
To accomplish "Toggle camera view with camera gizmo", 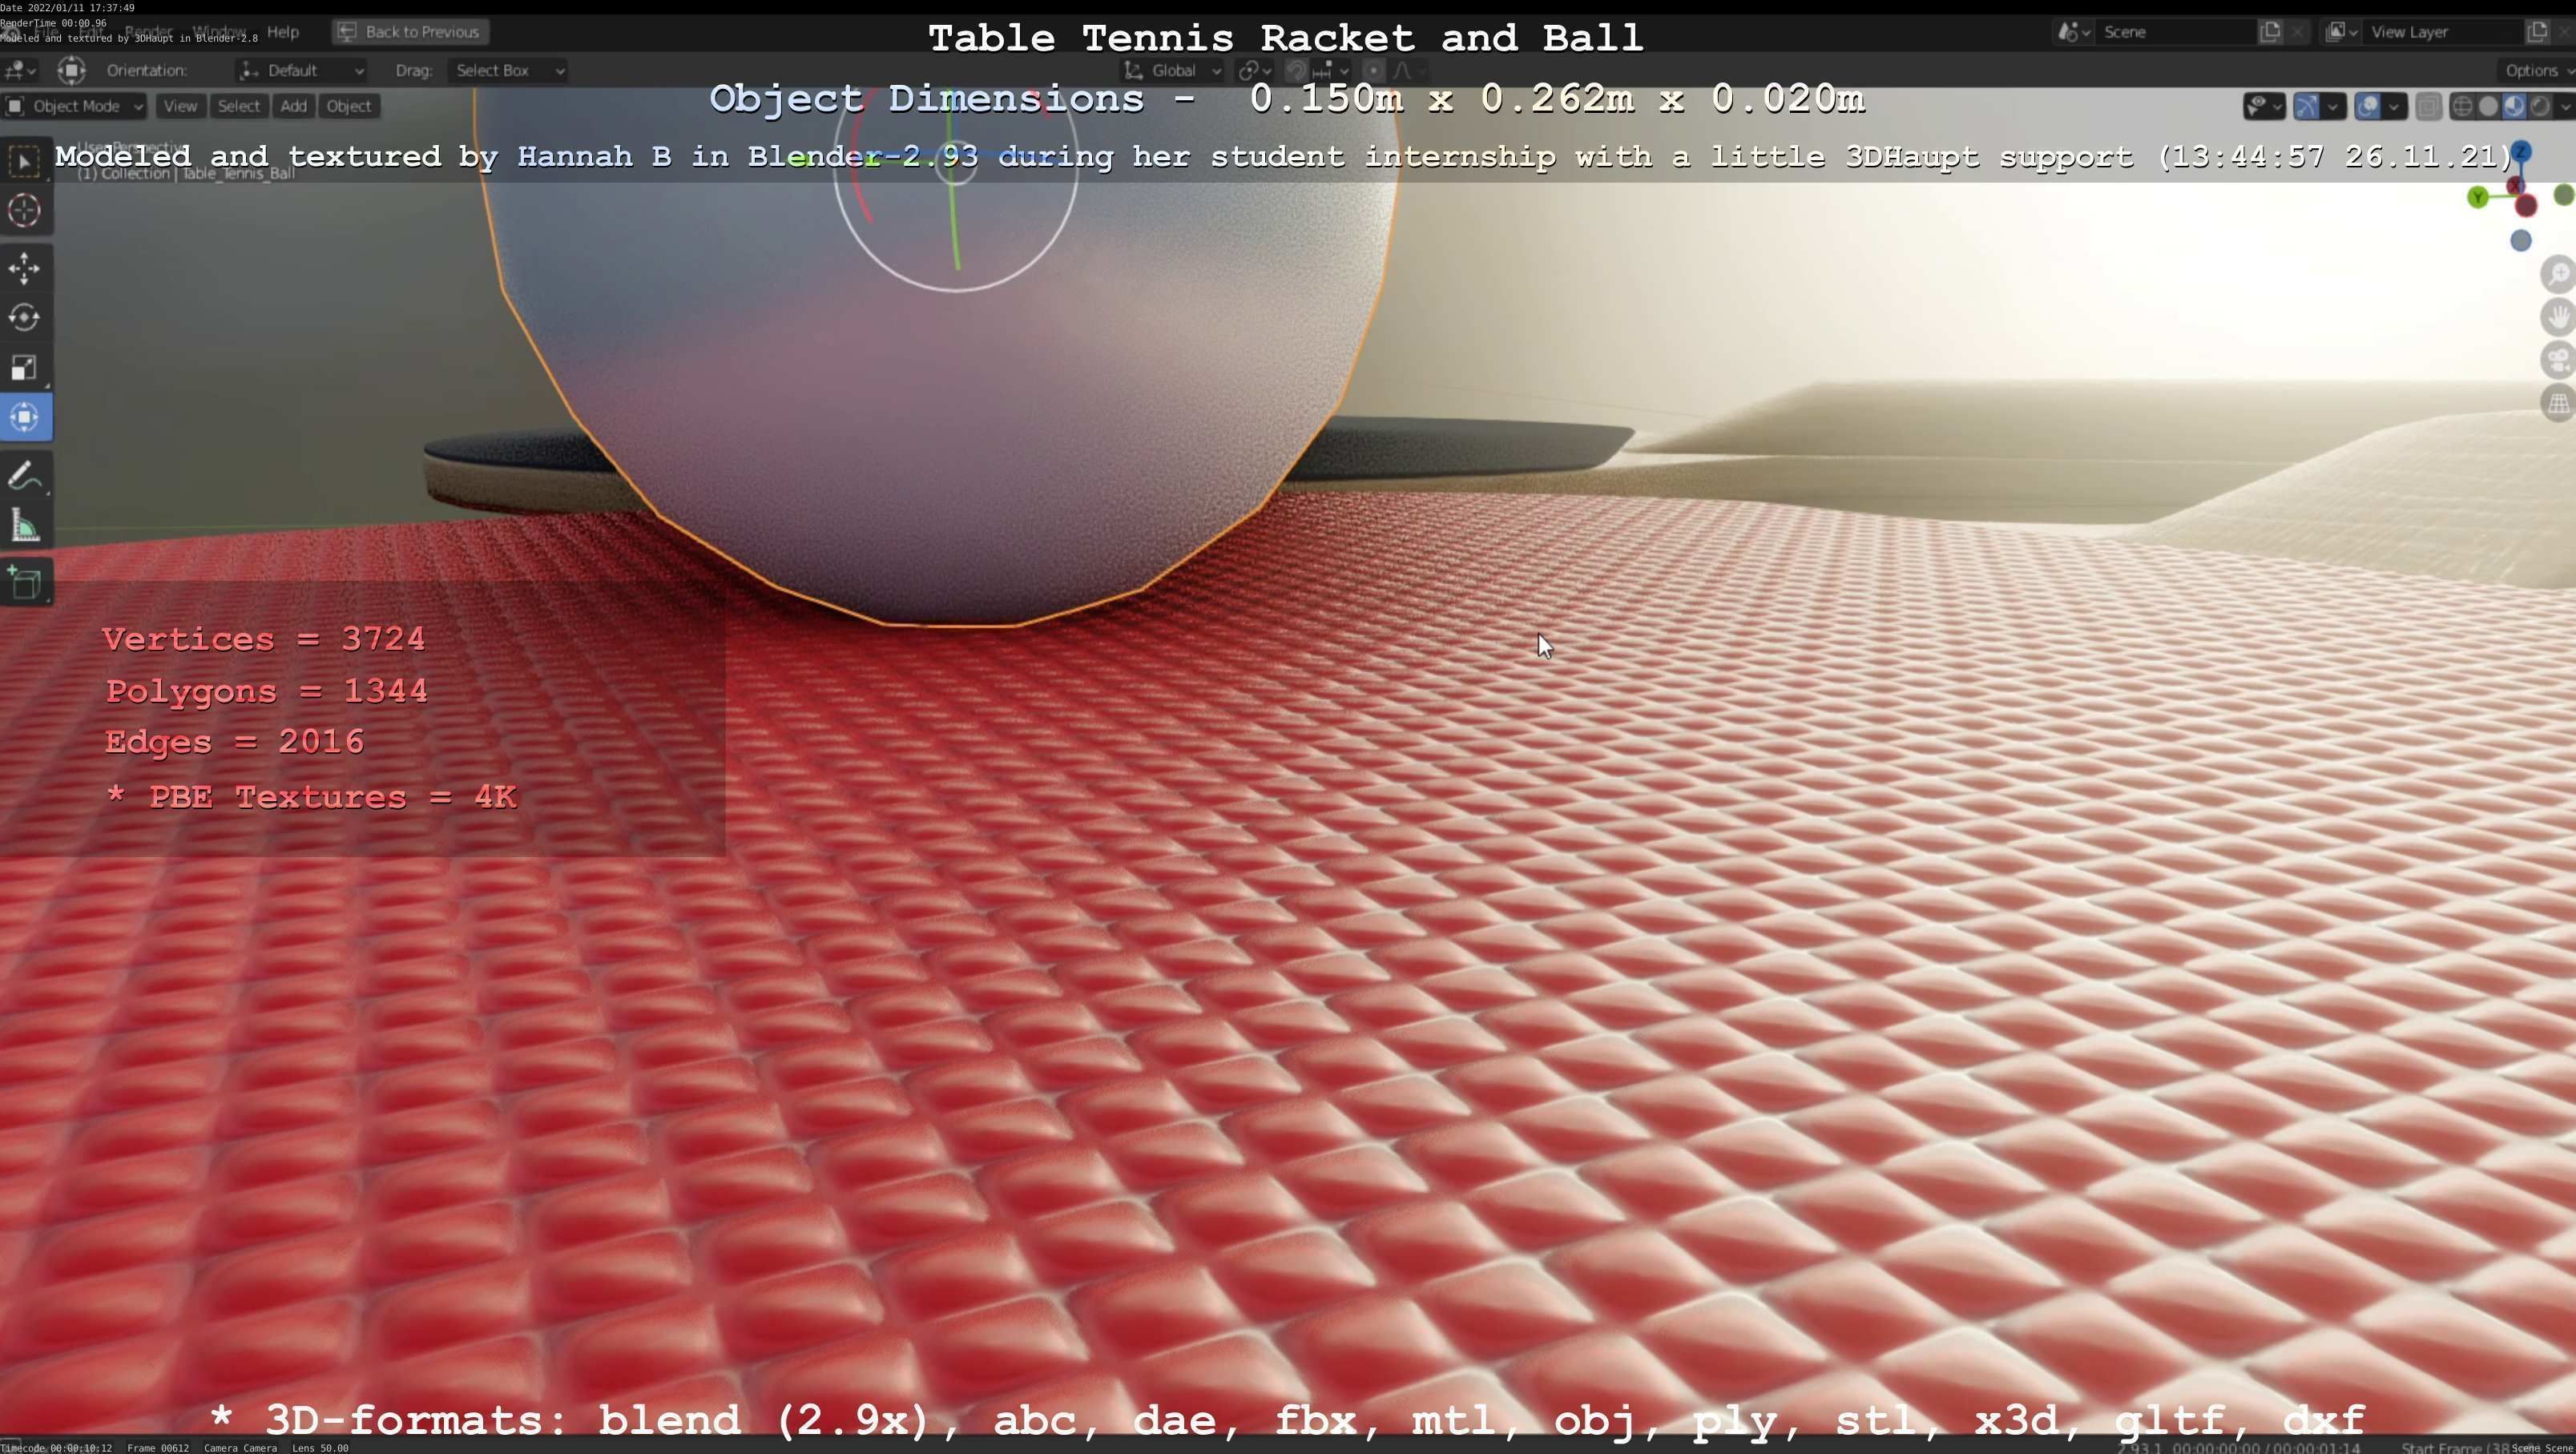I will point(2558,361).
